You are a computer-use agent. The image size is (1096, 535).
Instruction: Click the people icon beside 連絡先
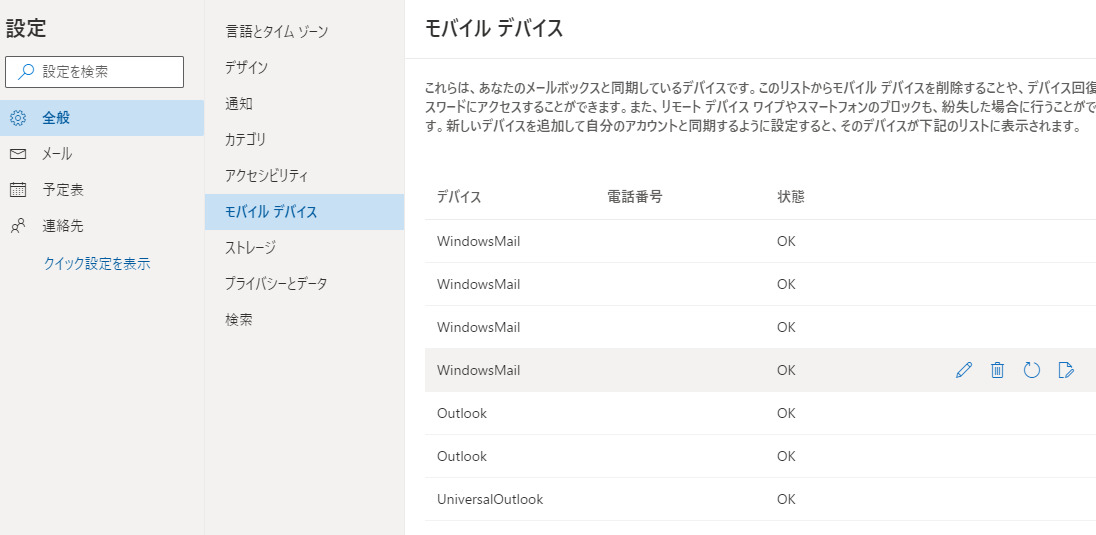coord(18,226)
